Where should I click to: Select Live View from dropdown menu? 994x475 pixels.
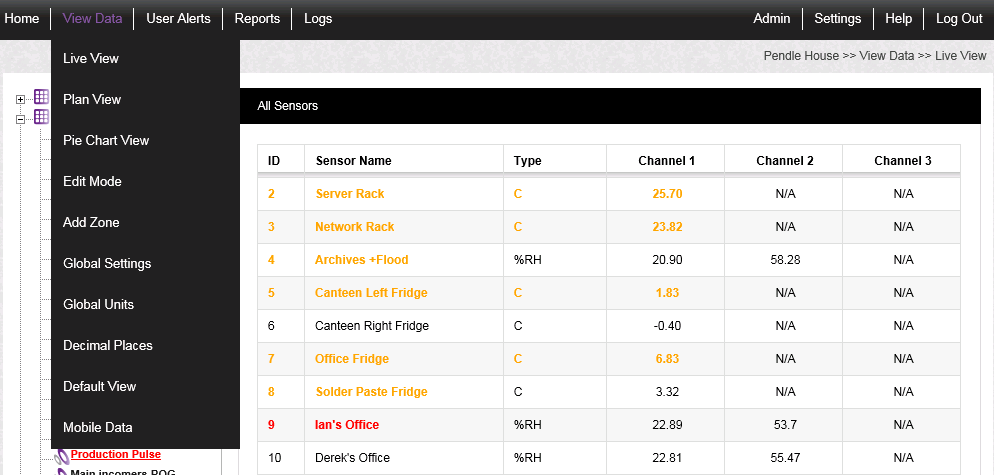pos(91,59)
